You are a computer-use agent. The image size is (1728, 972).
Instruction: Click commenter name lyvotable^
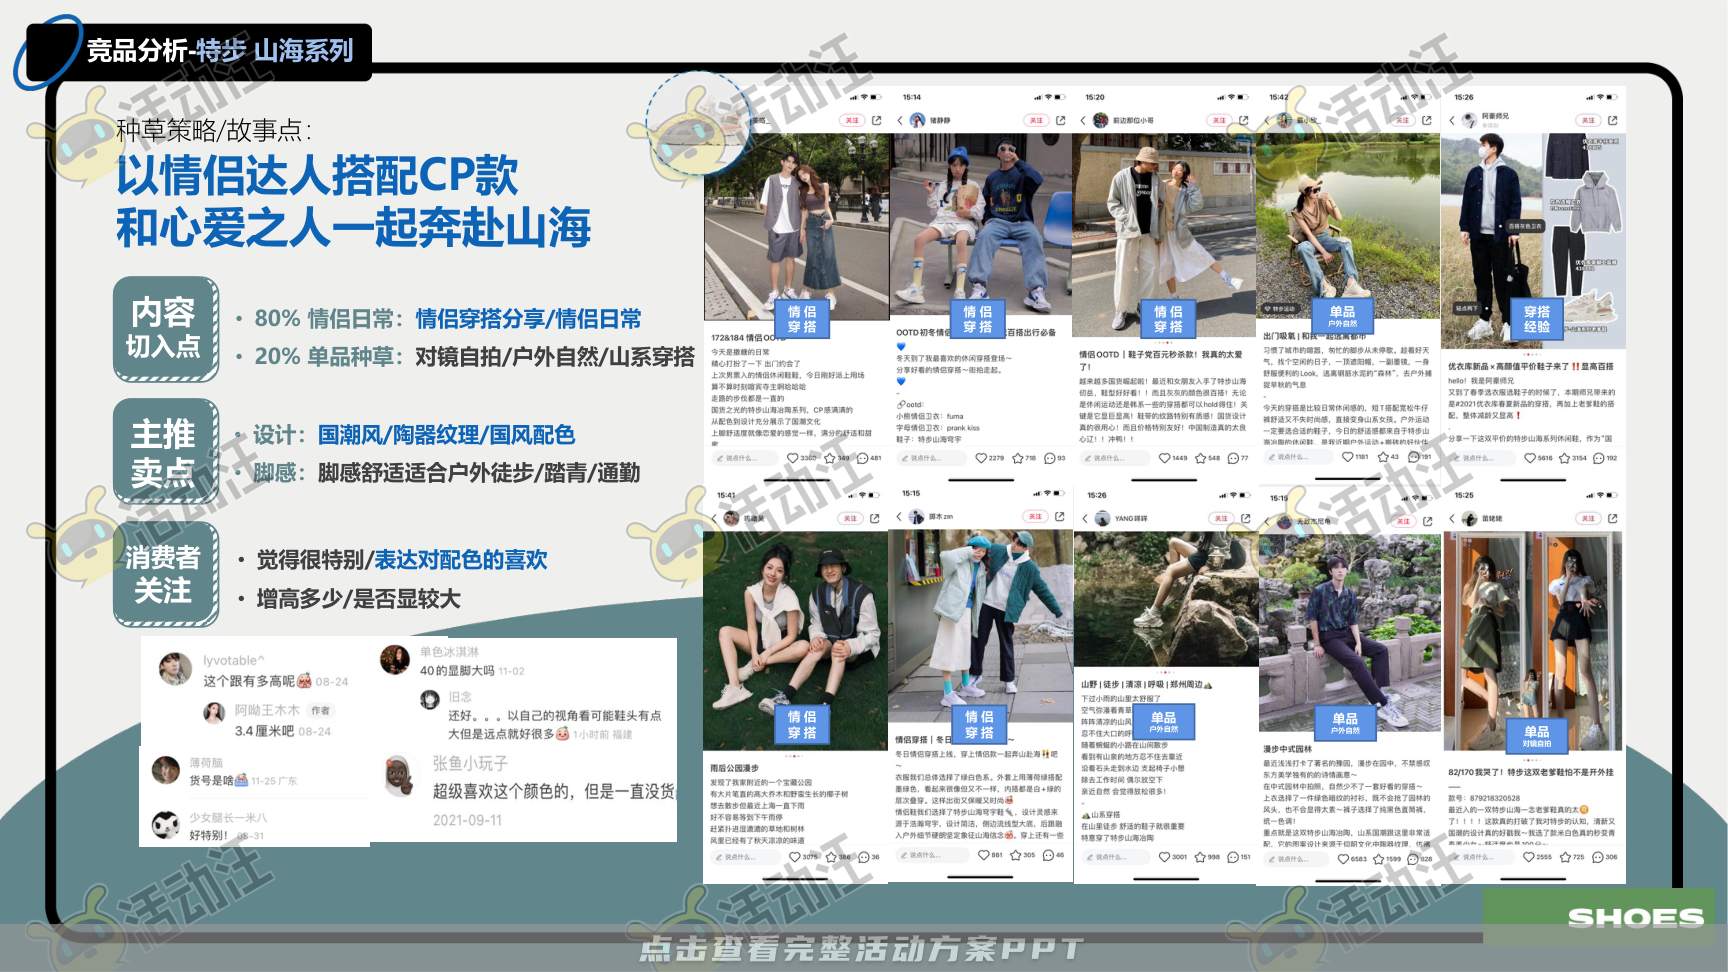pyautogui.click(x=234, y=660)
